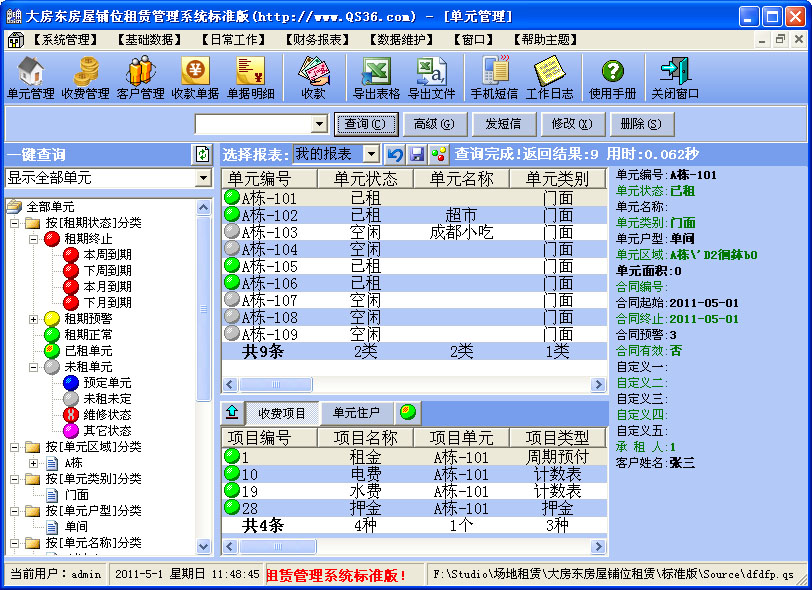This screenshot has height=590, width=812.
Task: Click 修改(X) button
Action: tap(572, 124)
